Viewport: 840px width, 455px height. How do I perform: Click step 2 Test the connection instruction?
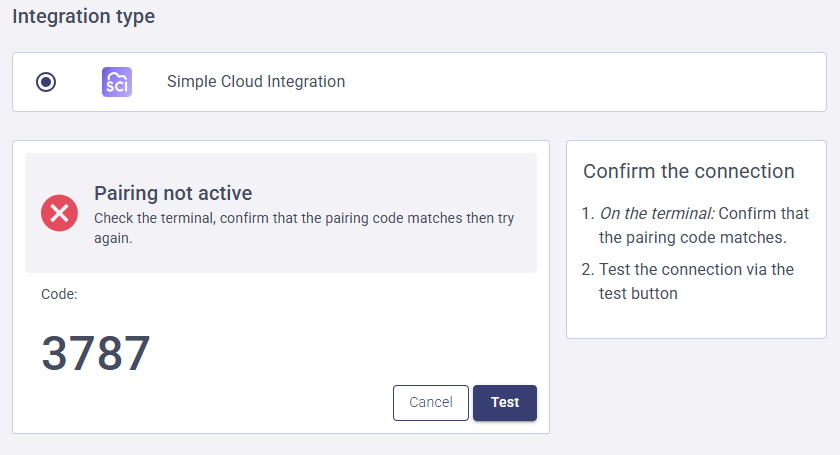696,281
